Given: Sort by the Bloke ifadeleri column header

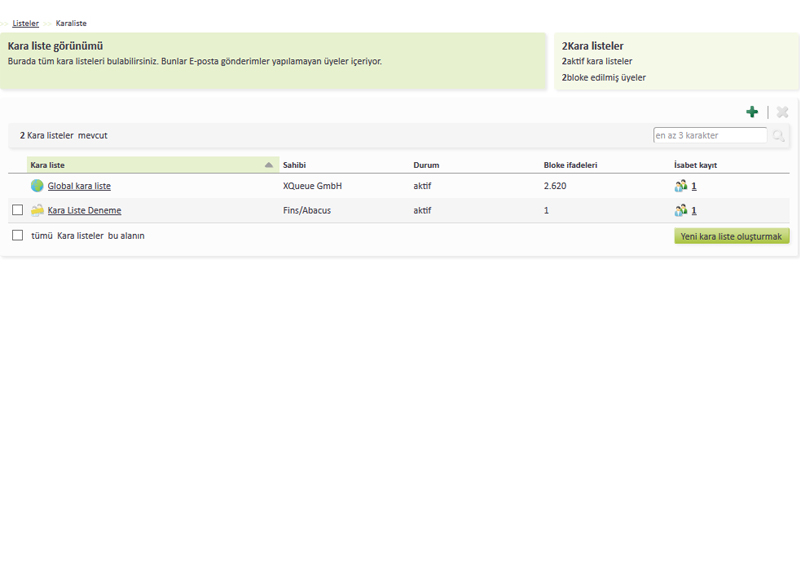Looking at the screenshot, I should click(x=570, y=165).
